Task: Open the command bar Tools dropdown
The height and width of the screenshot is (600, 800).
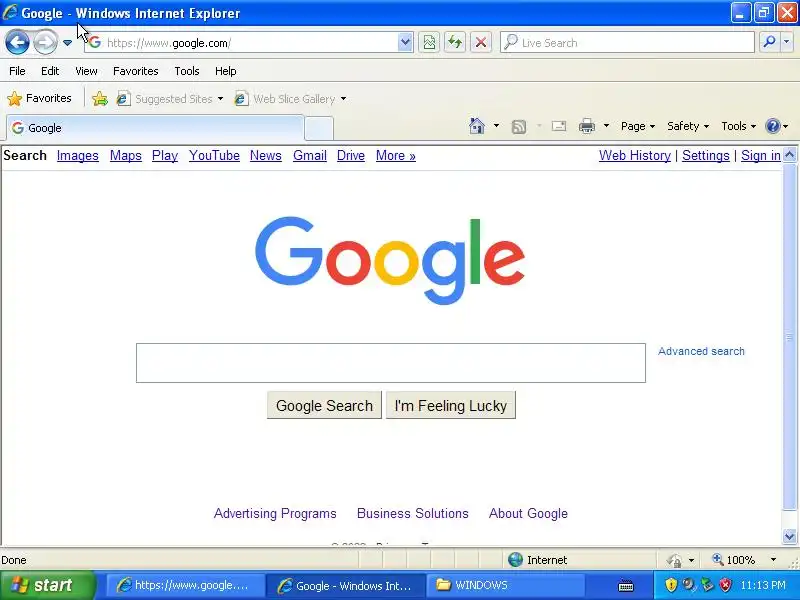Action: pyautogui.click(x=738, y=126)
